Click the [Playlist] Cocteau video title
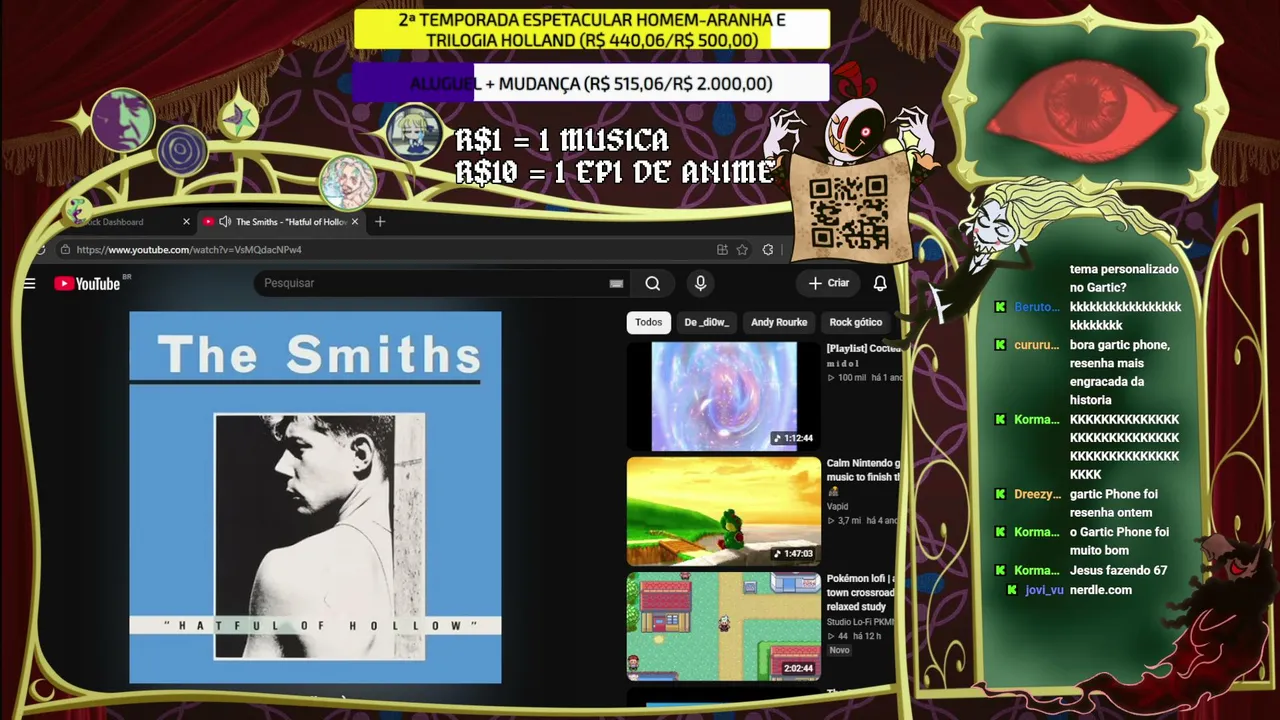The width and height of the screenshot is (1280, 720). [x=864, y=348]
